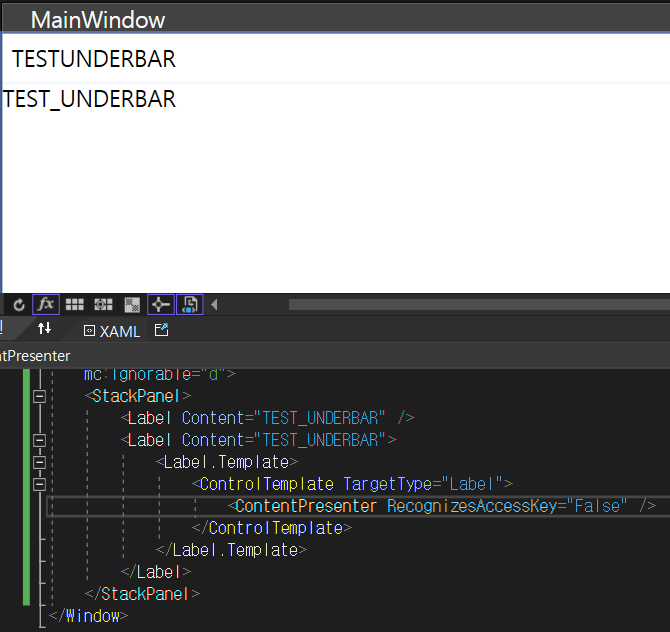Screen dimensions: 670x632
Task: Click the </StackPanel> closing tag
Action: [142, 594]
